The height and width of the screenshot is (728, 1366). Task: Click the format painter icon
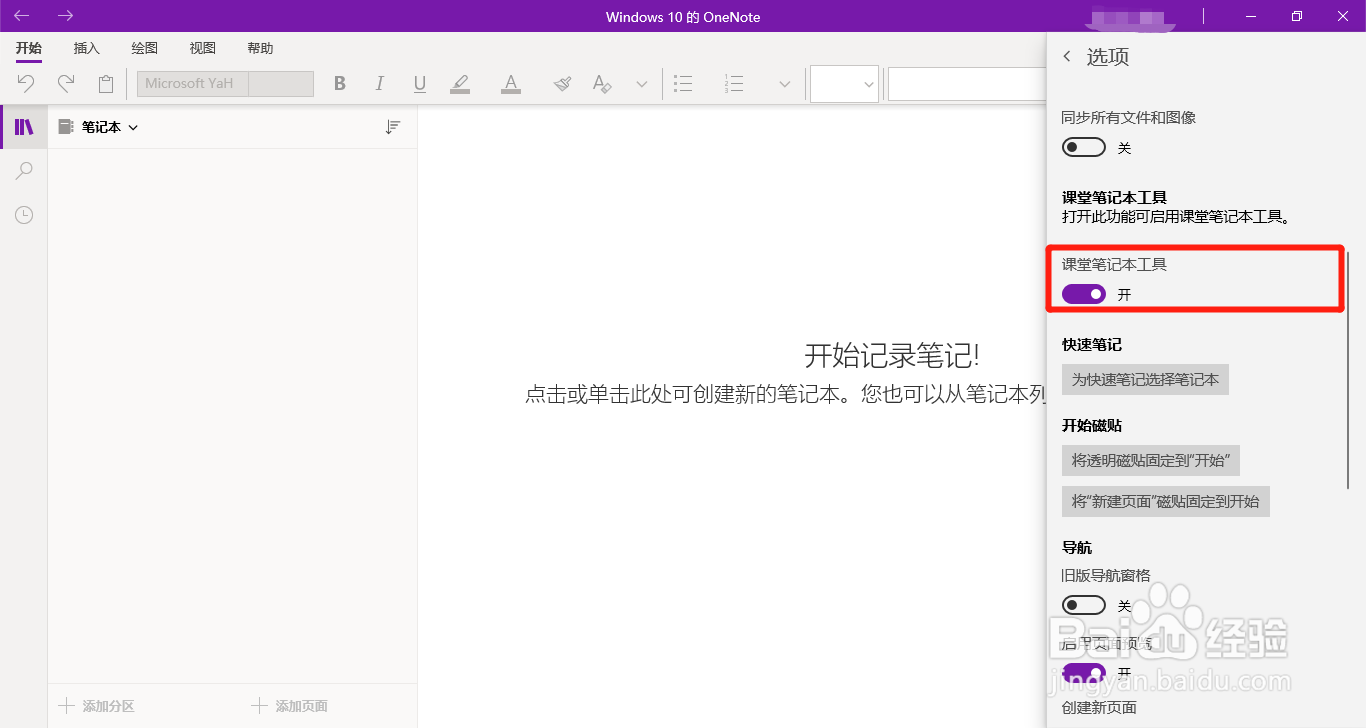tap(562, 84)
